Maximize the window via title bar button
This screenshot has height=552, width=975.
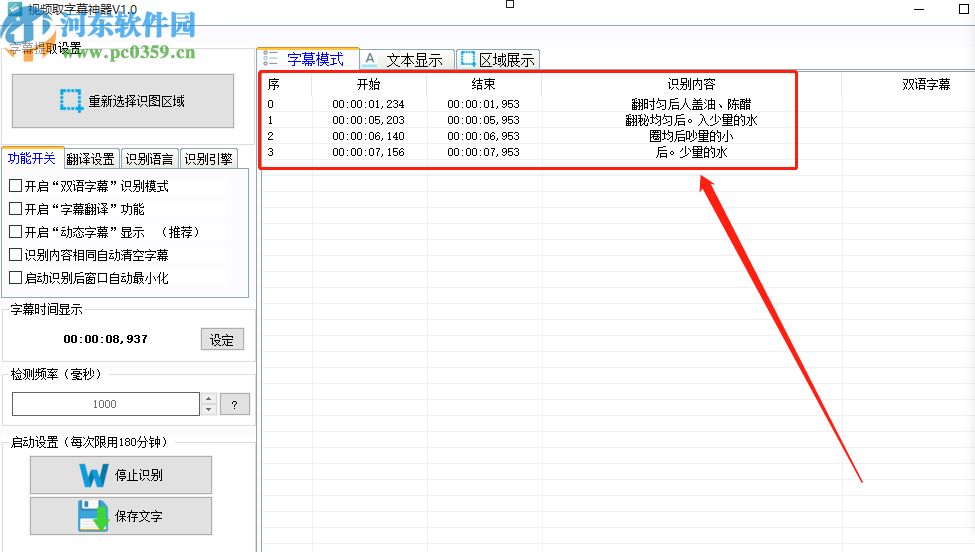tap(964, 9)
